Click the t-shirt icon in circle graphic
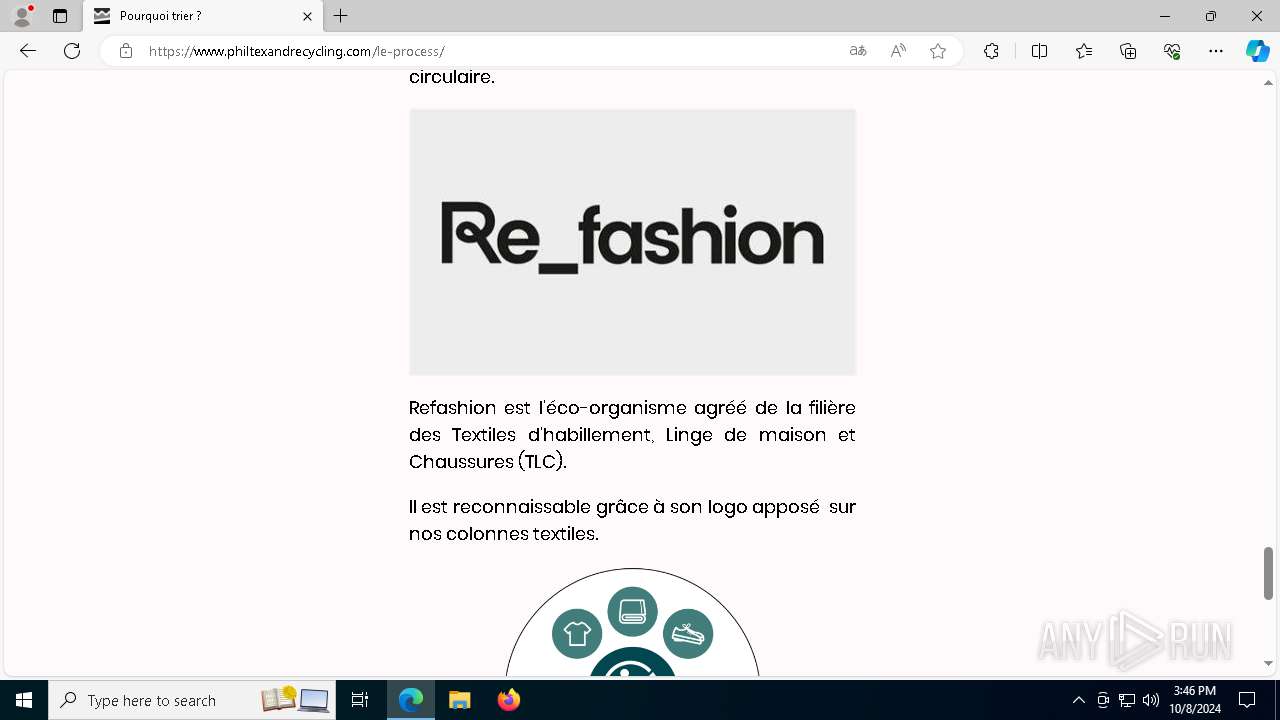Image resolution: width=1280 pixels, height=720 pixels. click(577, 634)
